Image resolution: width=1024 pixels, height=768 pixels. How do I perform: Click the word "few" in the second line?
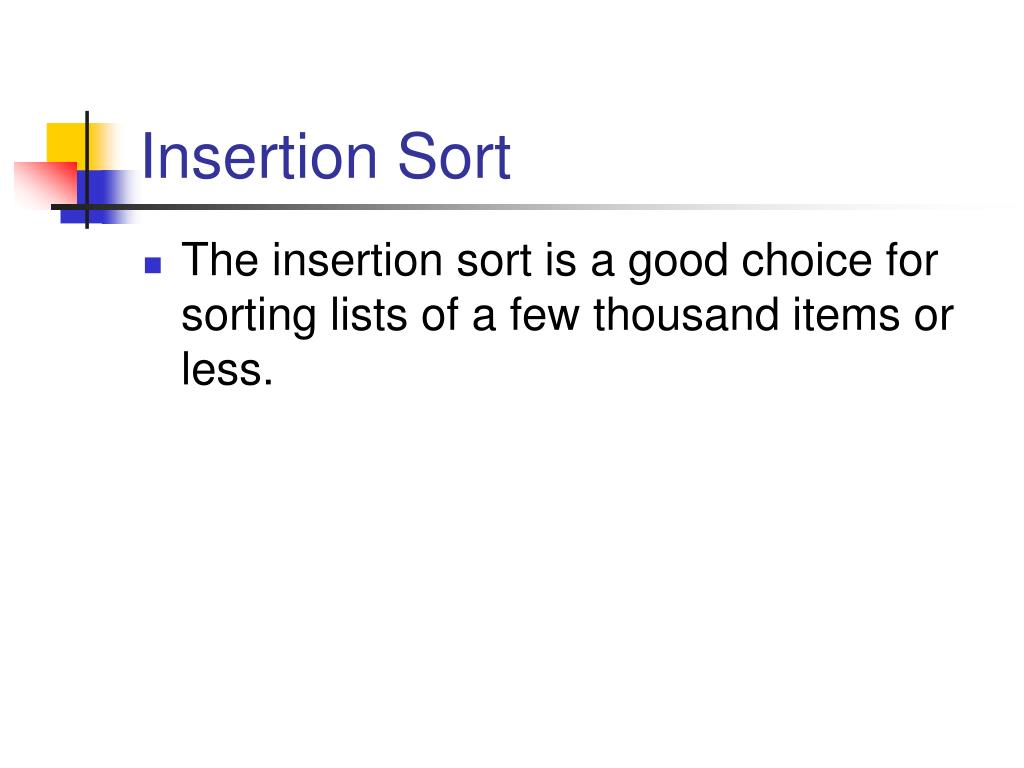545,315
